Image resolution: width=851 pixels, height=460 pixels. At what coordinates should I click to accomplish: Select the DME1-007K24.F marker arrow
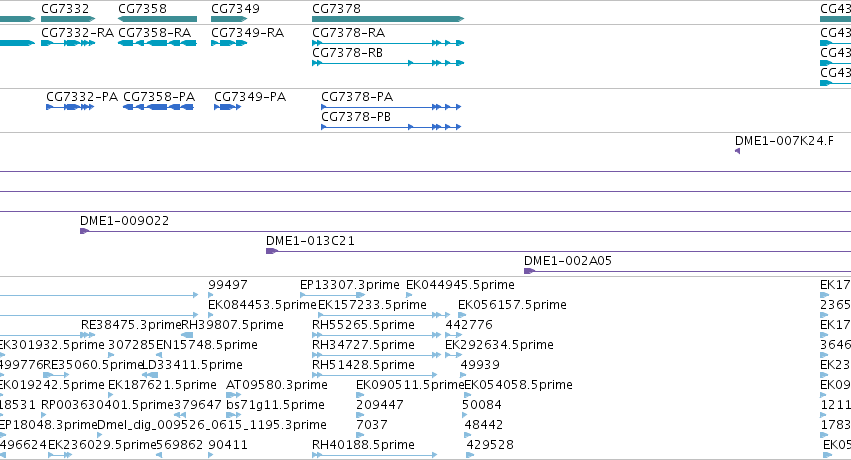coord(738,151)
